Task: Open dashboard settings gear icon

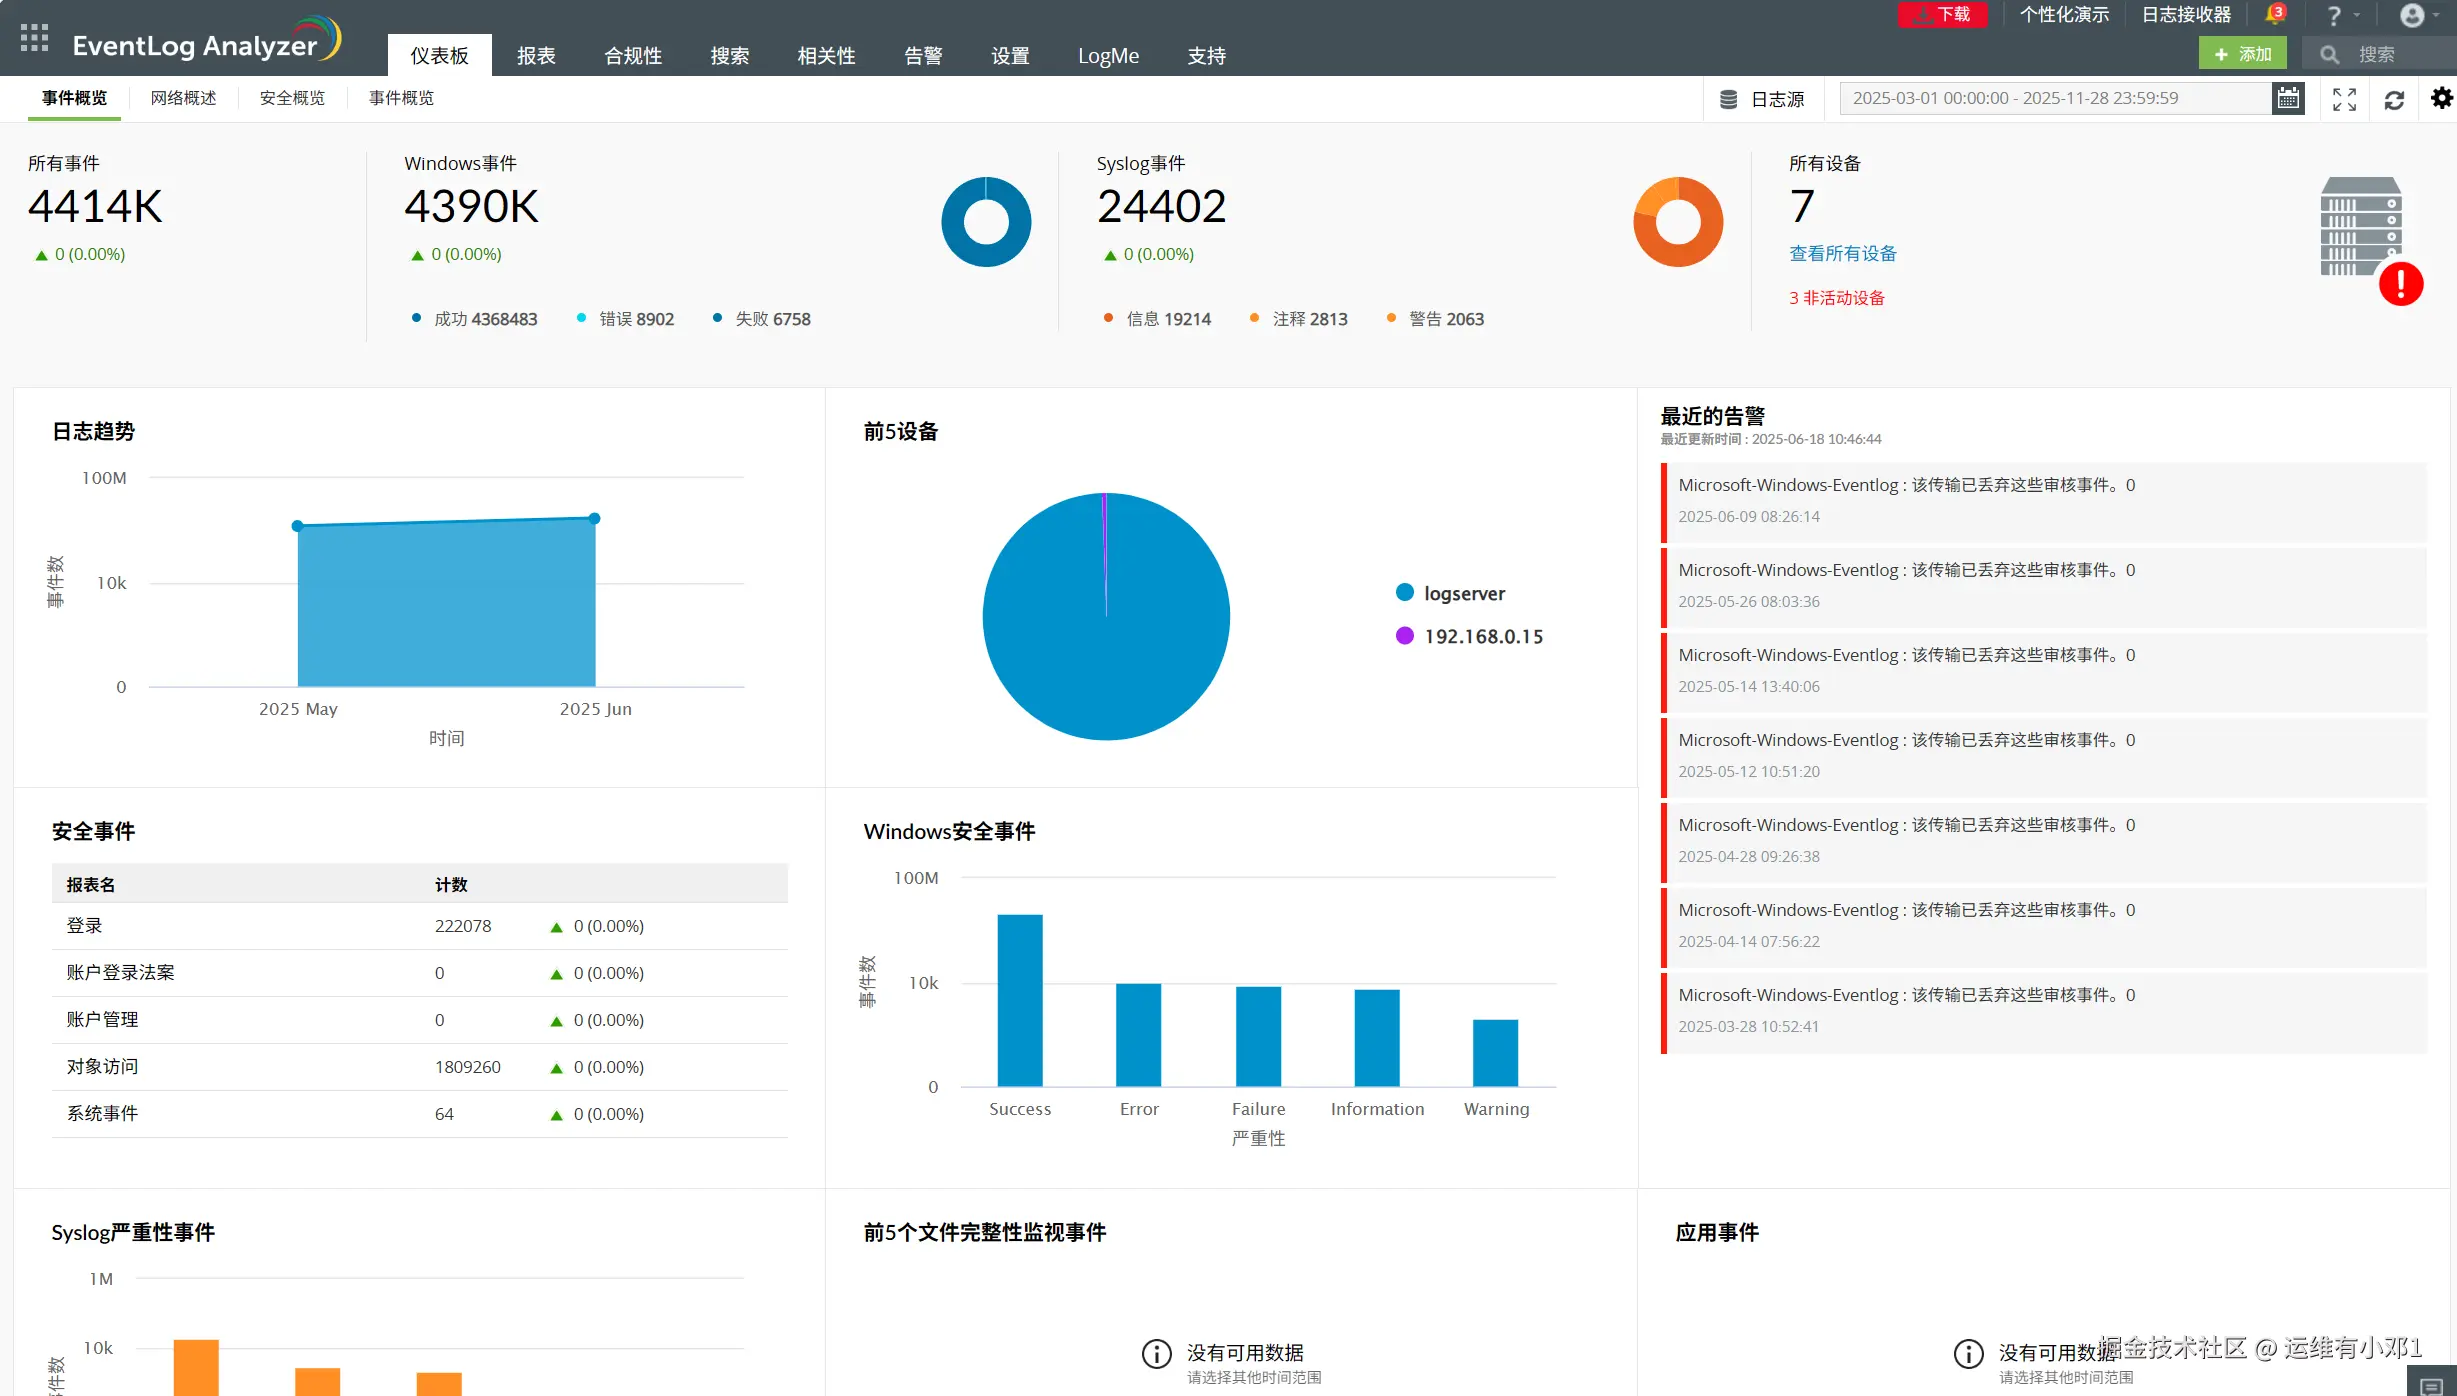Action: pyautogui.click(x=2442, y=98)
